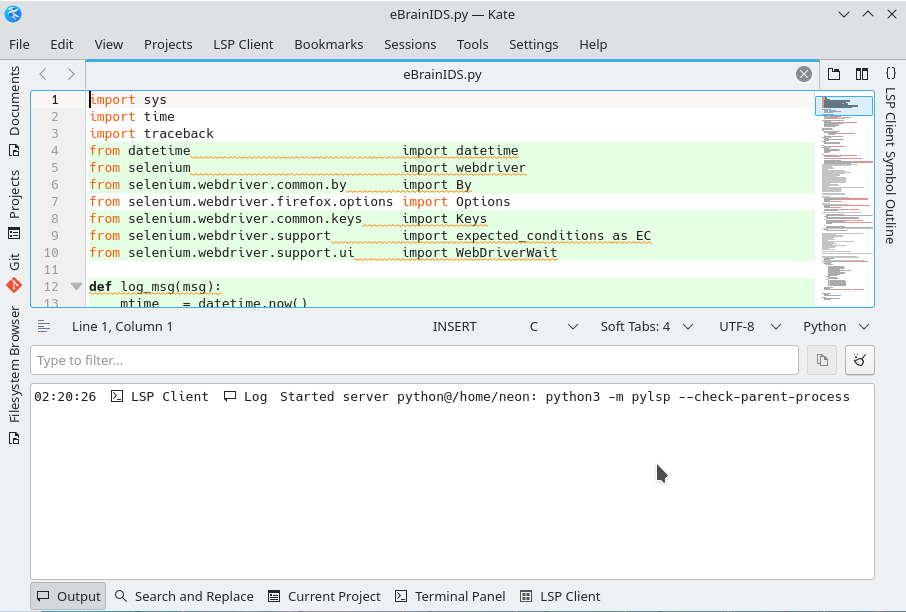Copy output log to clipboard

(822, 361)
